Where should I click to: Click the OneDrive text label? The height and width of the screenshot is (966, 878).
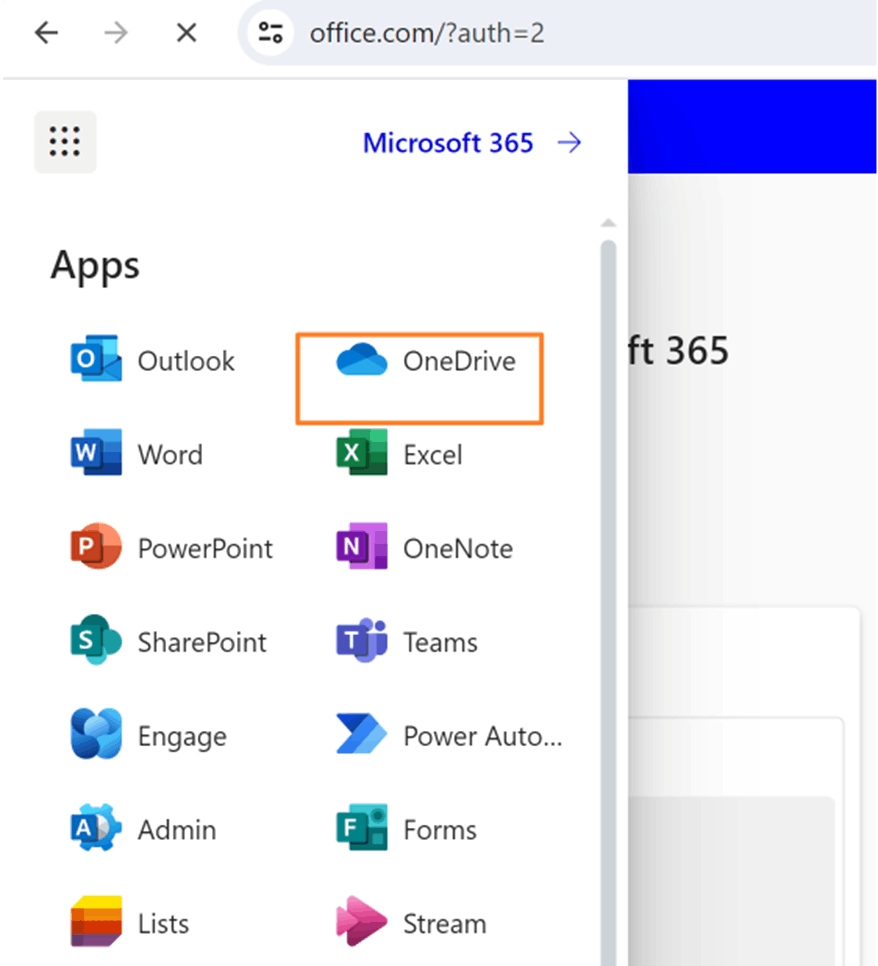[460, 361]
